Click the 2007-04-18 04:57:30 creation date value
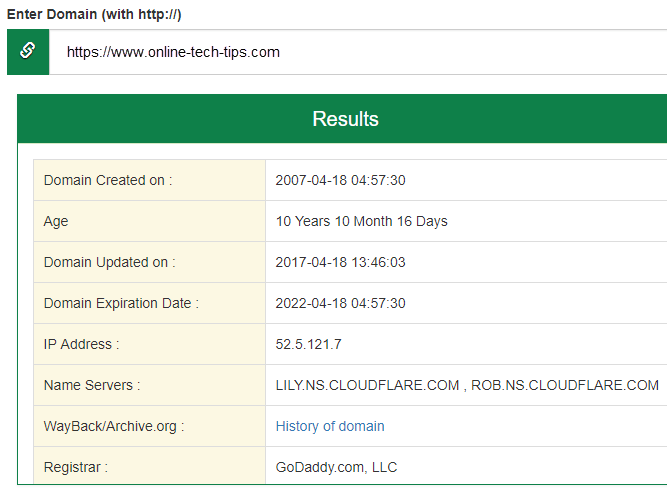667x494 pixels. pyautogui.click(x=340, y=180)
